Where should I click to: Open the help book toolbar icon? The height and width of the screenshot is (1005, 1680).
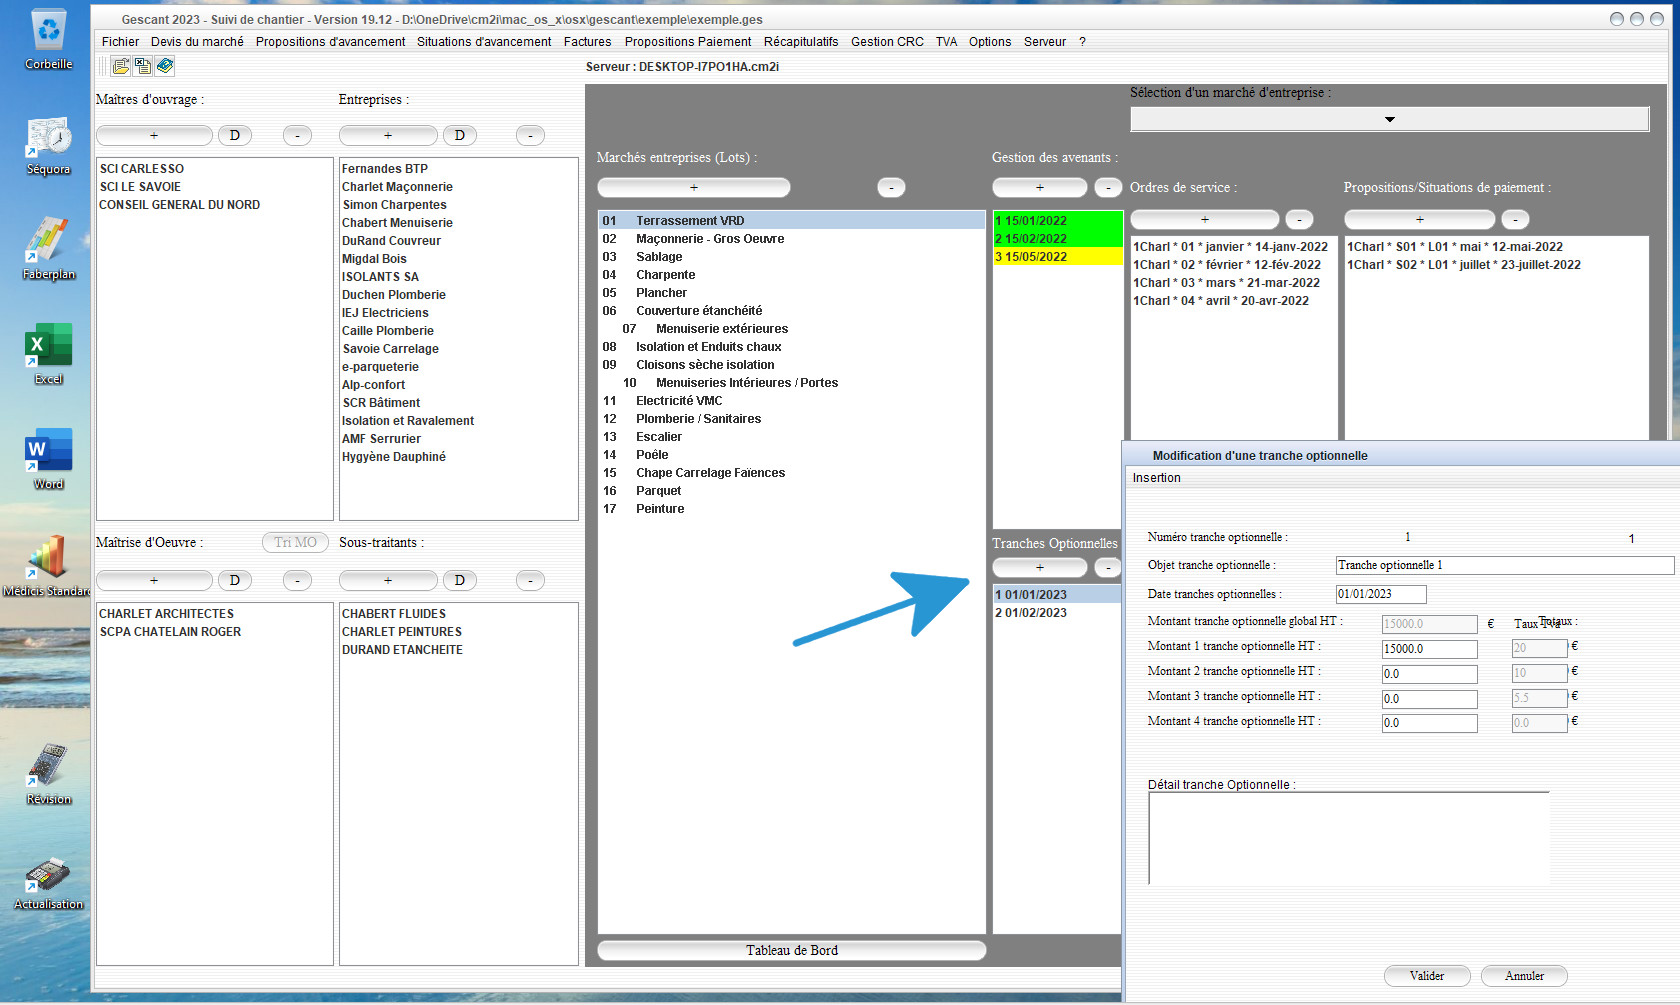pos(165,66)
